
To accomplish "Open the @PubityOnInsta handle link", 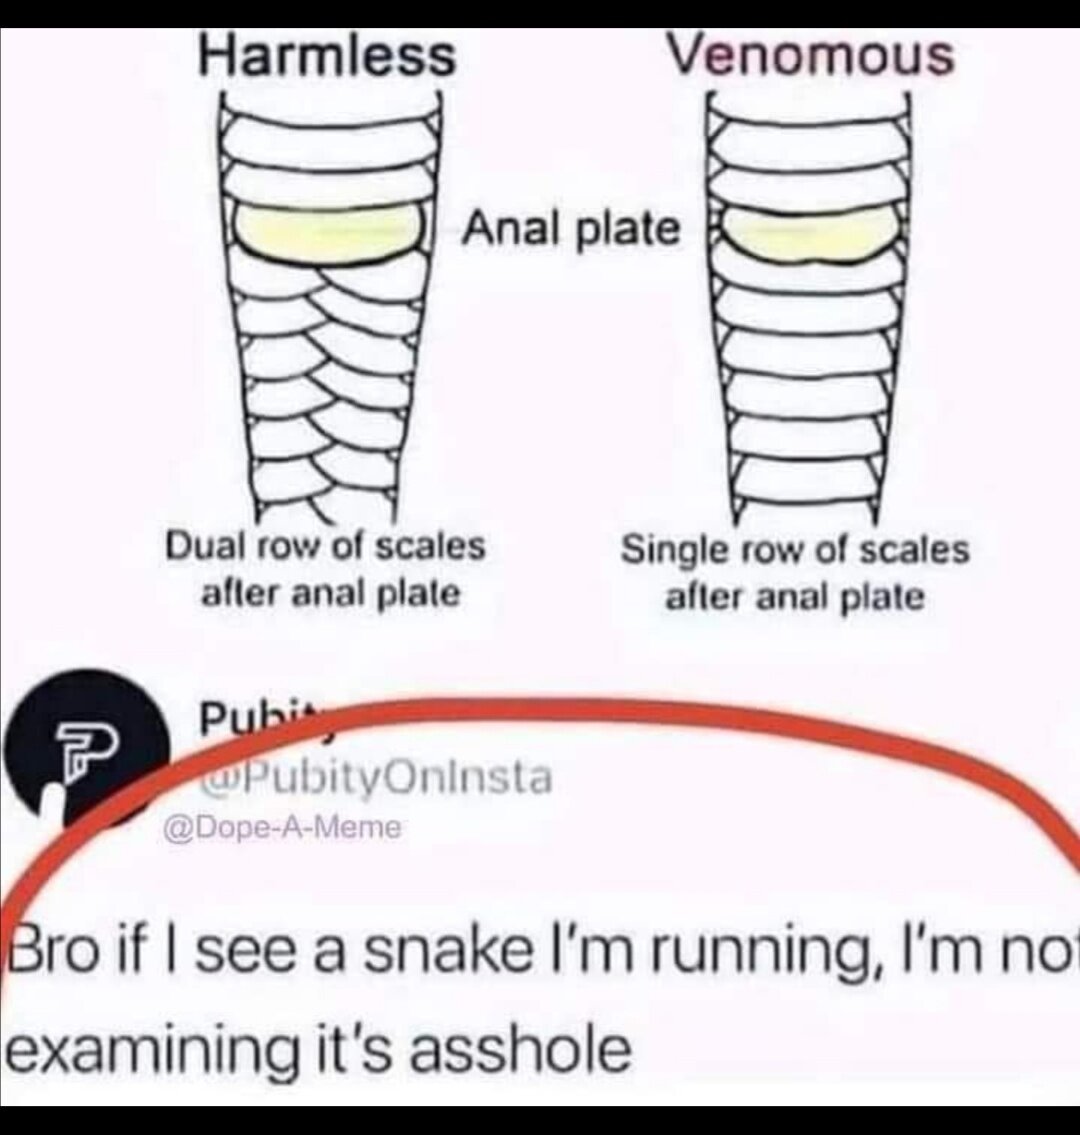I will (376, 778).
